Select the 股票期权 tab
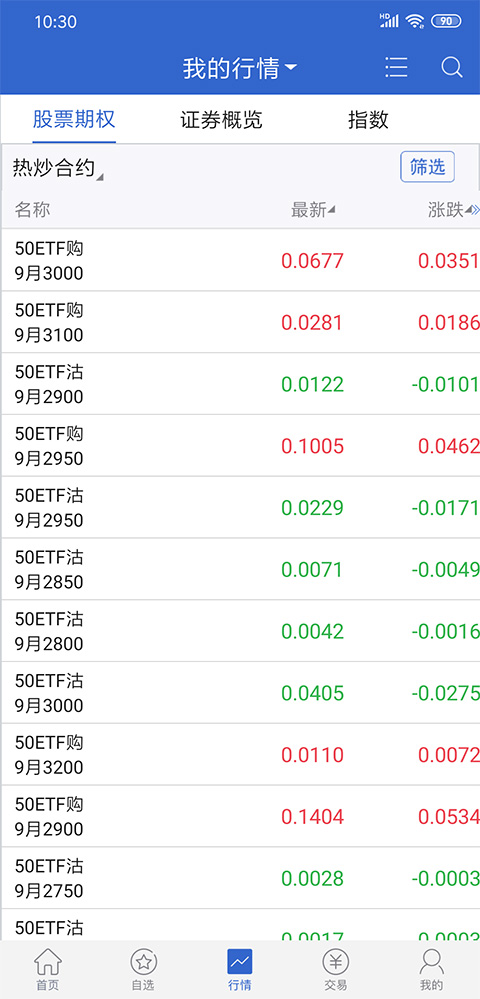The width and height of the screenshot is (480, 999). click(x=74, y=120)
